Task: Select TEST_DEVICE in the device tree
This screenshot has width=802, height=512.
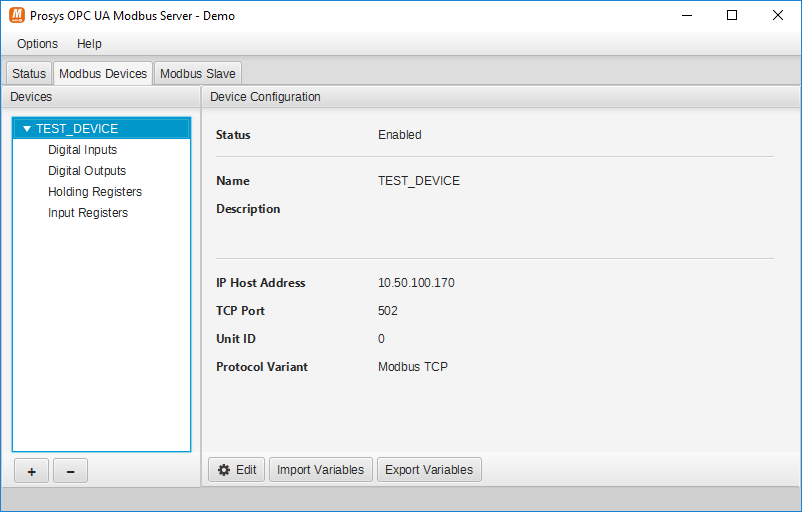Action: [77, 129]
